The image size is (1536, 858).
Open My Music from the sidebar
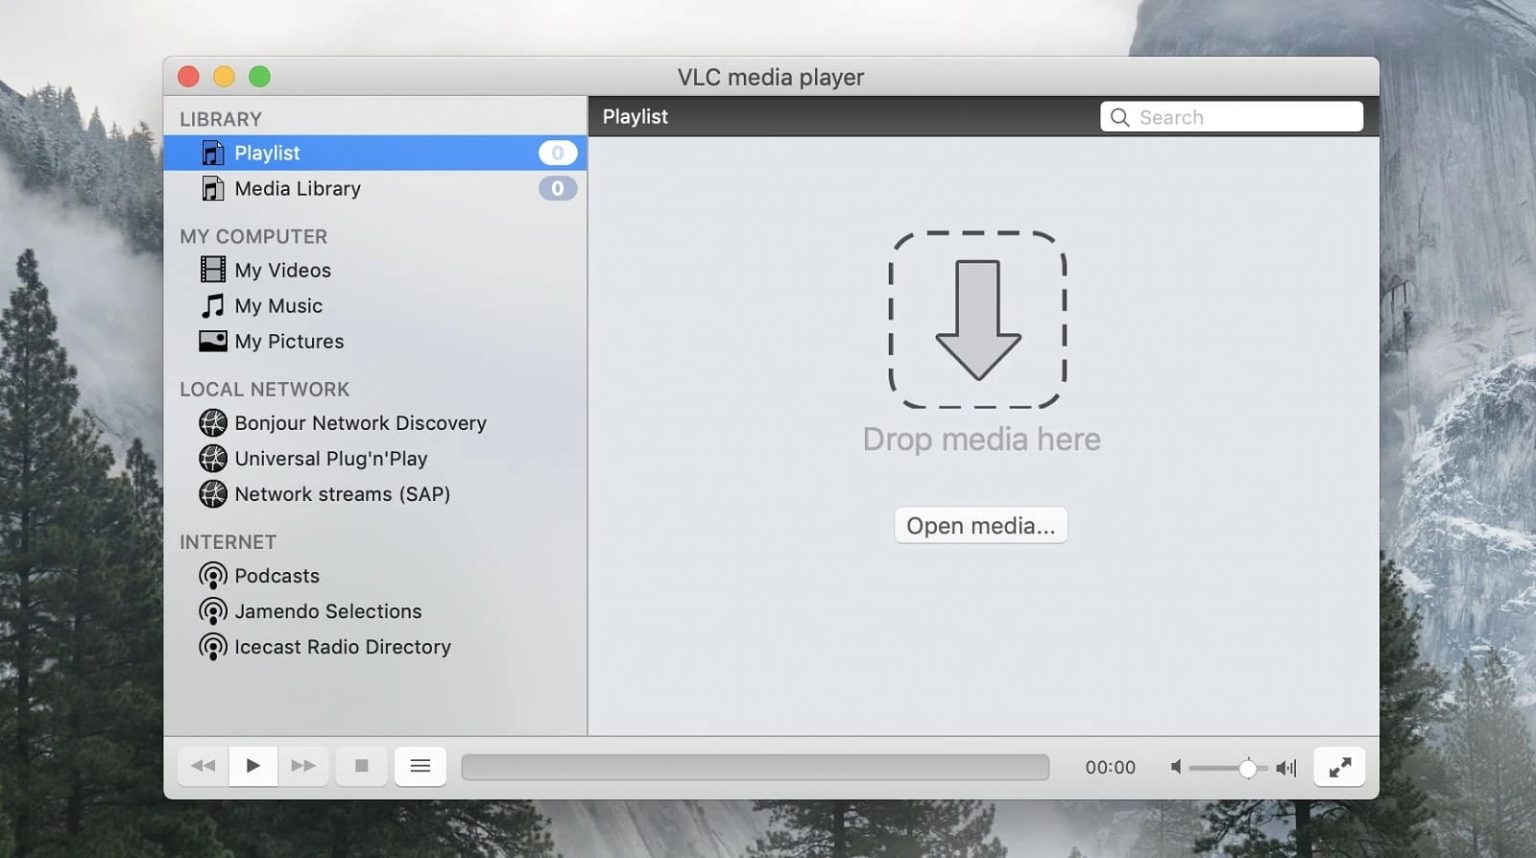(x=278, y=305)
